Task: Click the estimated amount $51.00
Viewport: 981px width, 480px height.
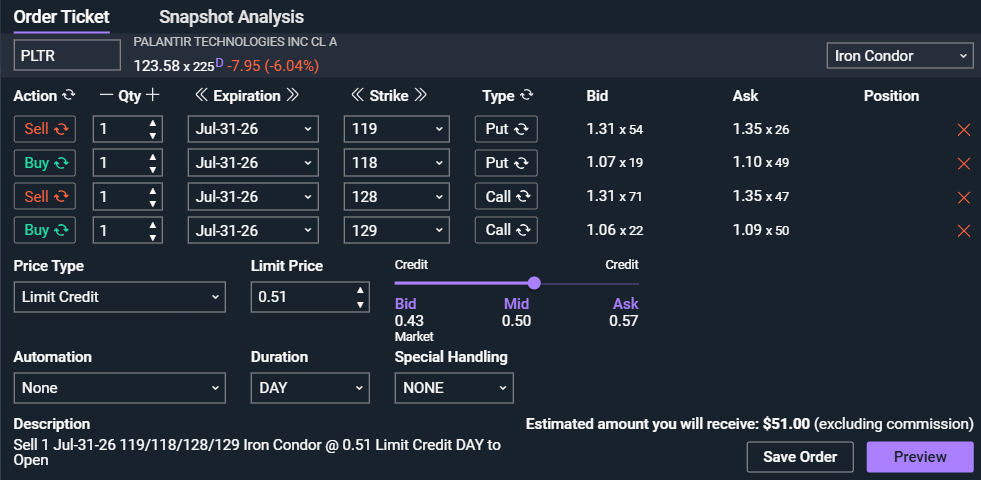Action: point(786,424)
